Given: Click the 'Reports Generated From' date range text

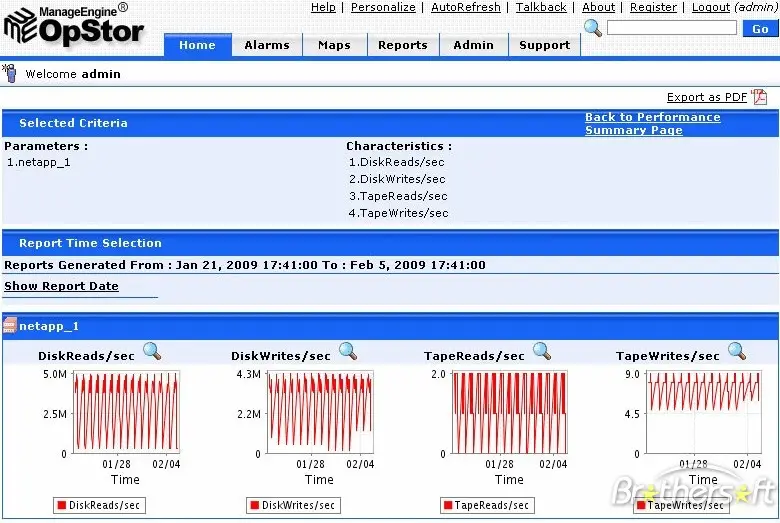Looking at the screenshot, I should click(x=245, y=265).
